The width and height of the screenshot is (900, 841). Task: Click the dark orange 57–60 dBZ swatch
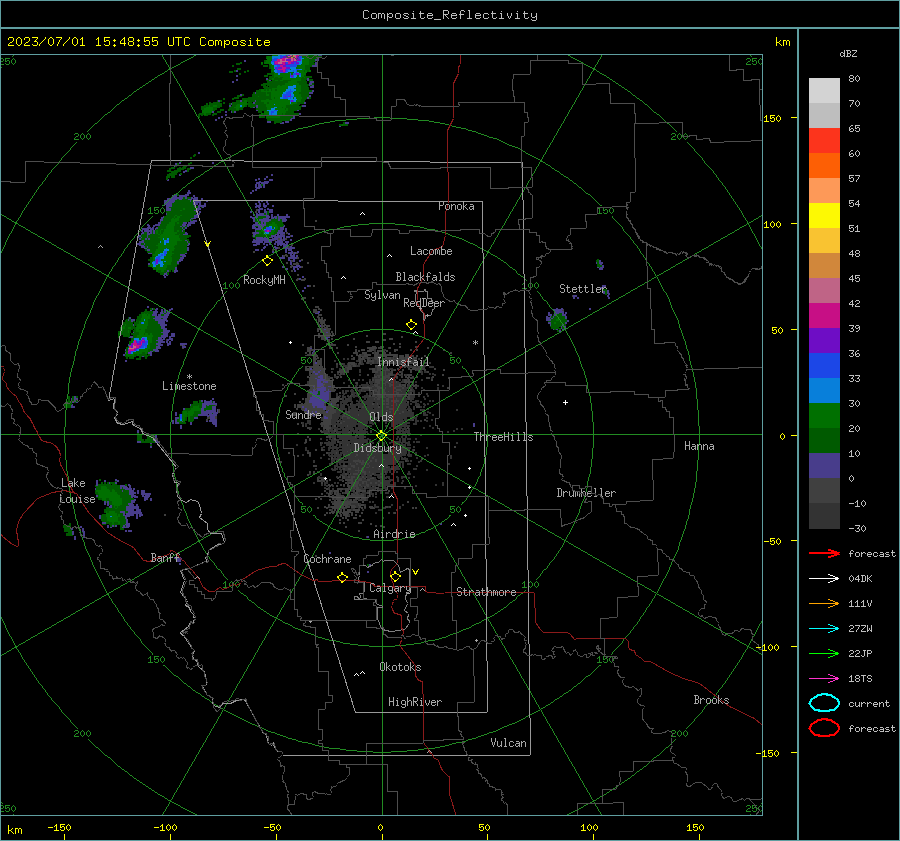[x=824, y=166]
